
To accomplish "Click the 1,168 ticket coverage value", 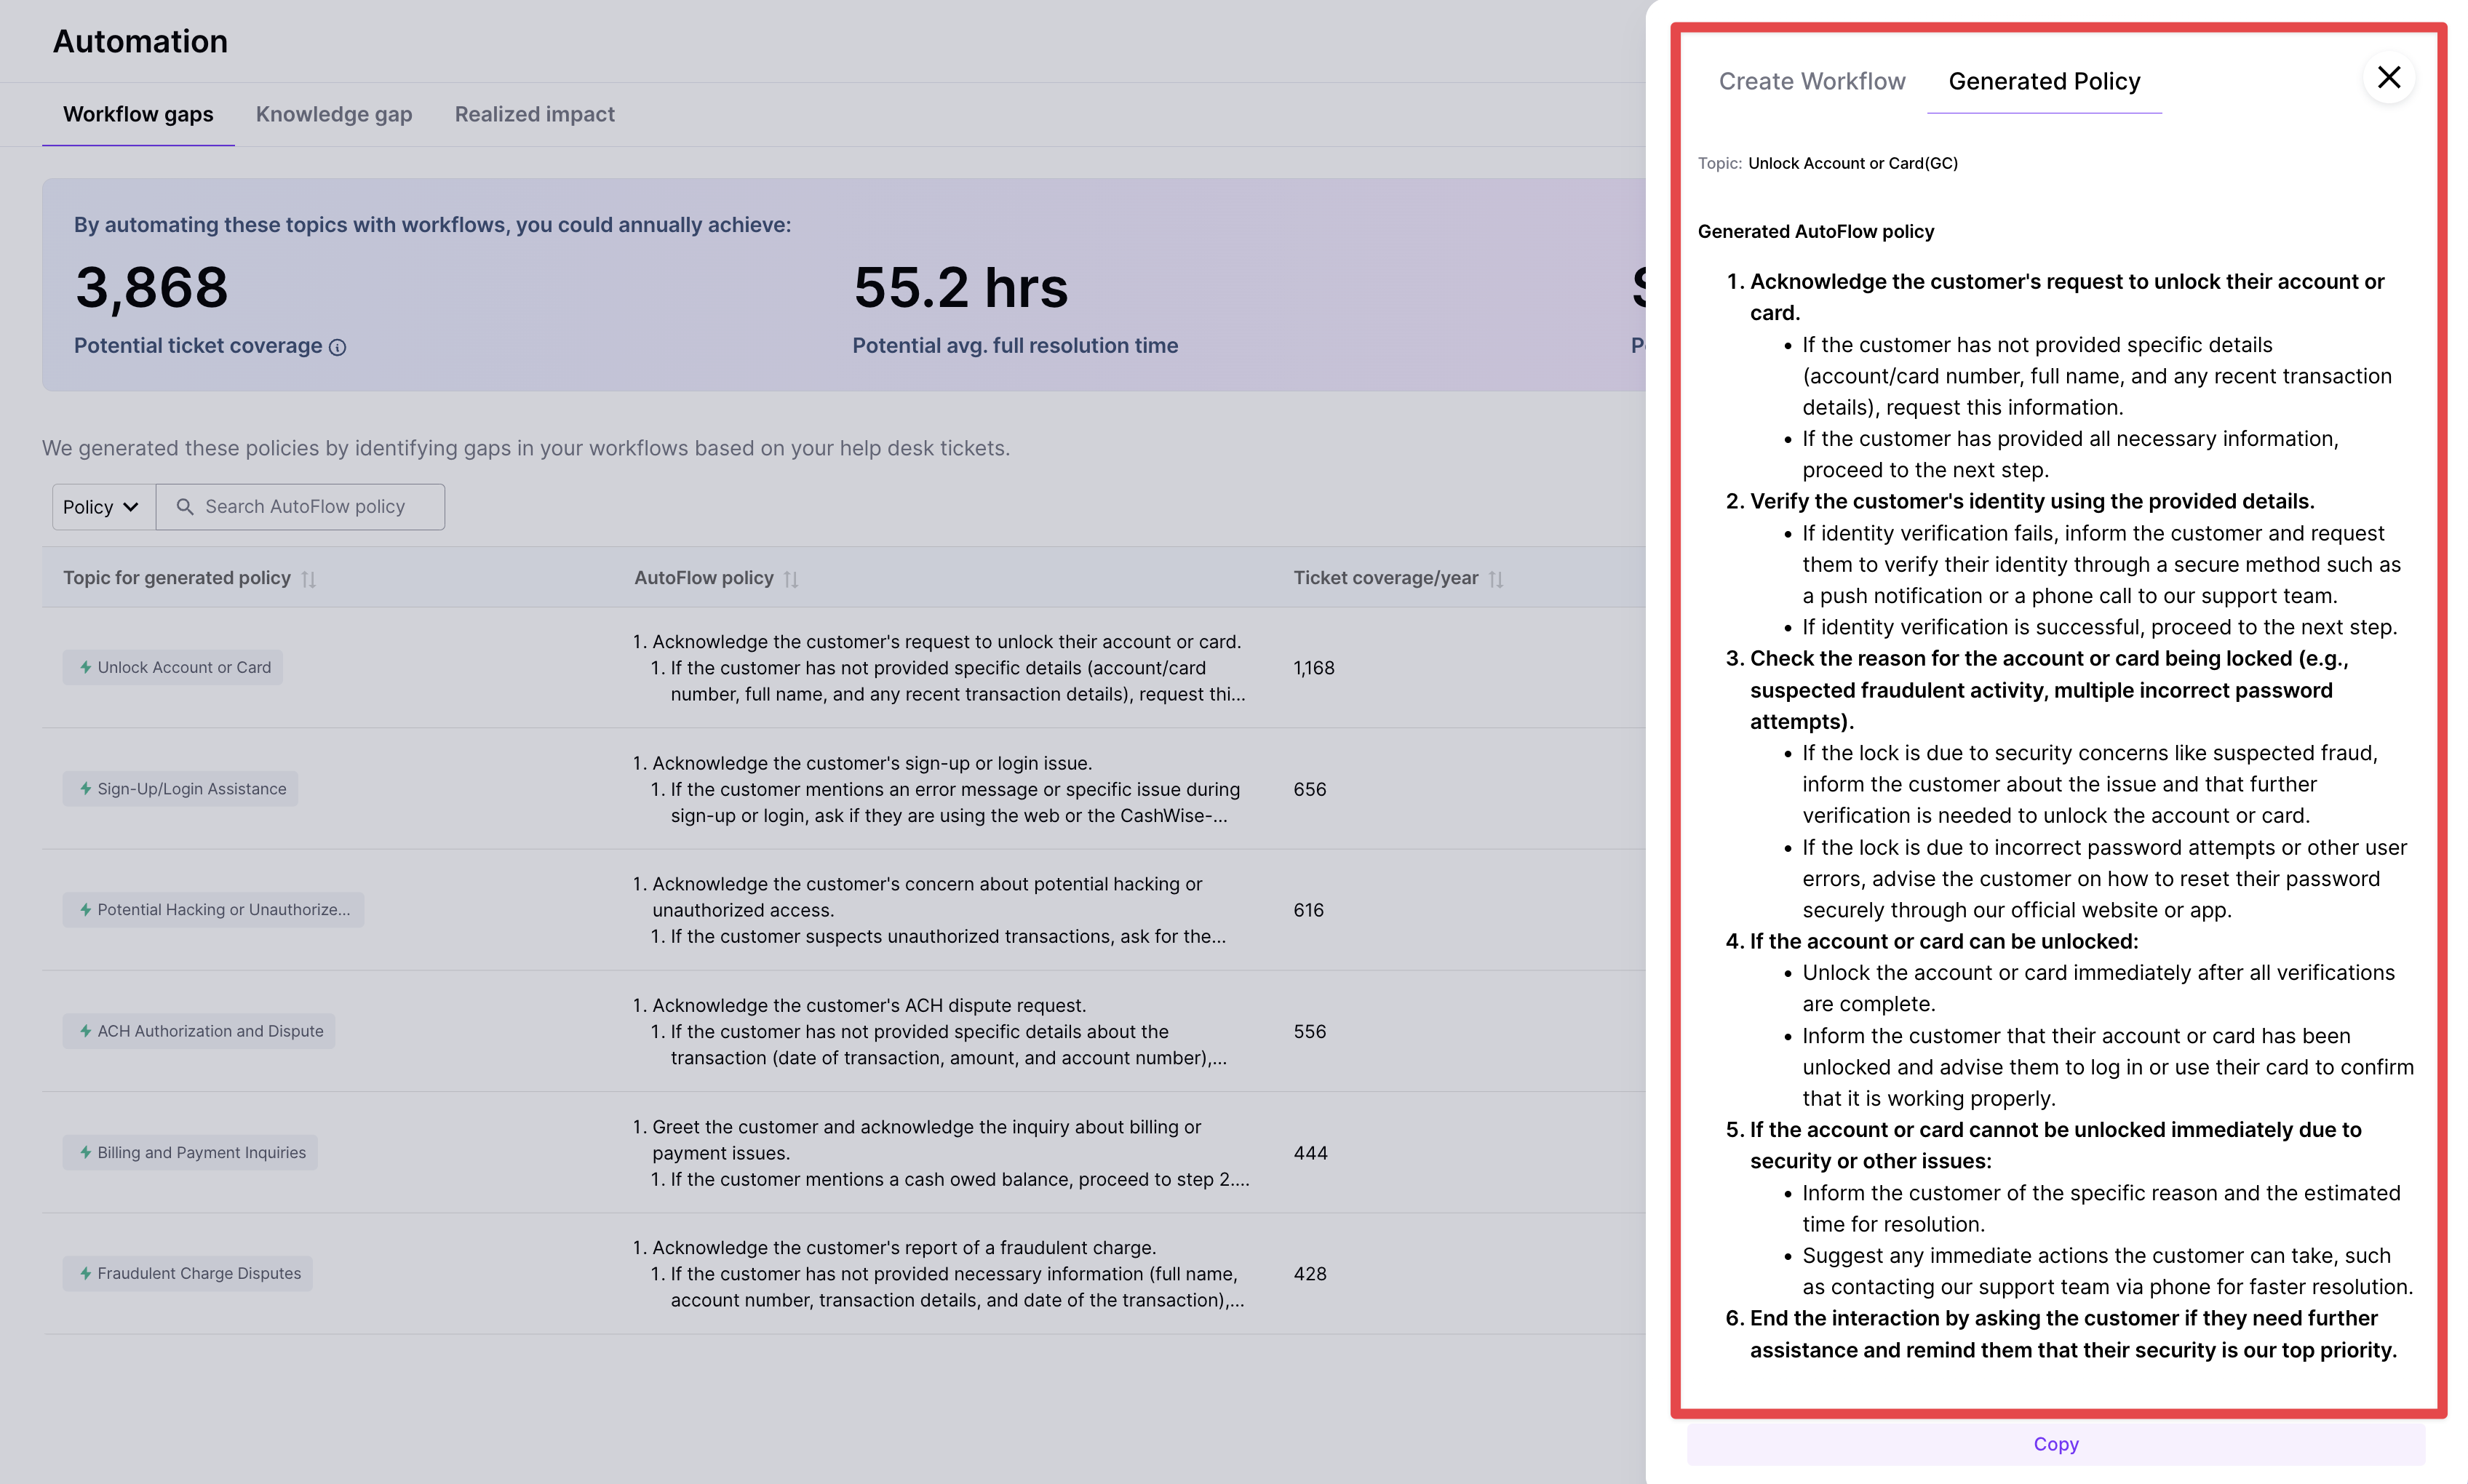I will (1314, 668).
